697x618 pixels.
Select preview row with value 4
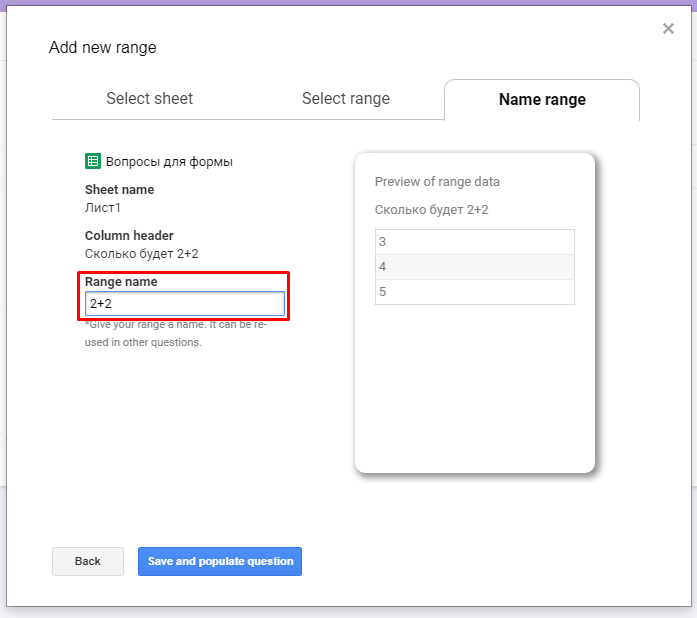(474, 267)
